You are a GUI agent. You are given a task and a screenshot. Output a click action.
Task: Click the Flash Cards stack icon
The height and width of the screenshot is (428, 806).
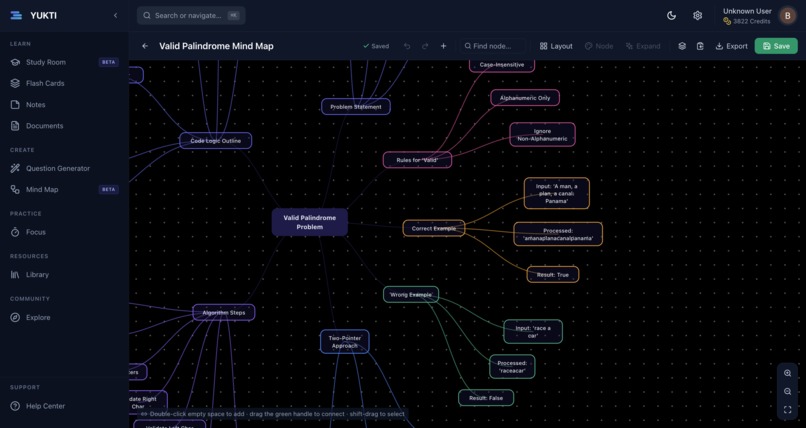tap(15, 83)
